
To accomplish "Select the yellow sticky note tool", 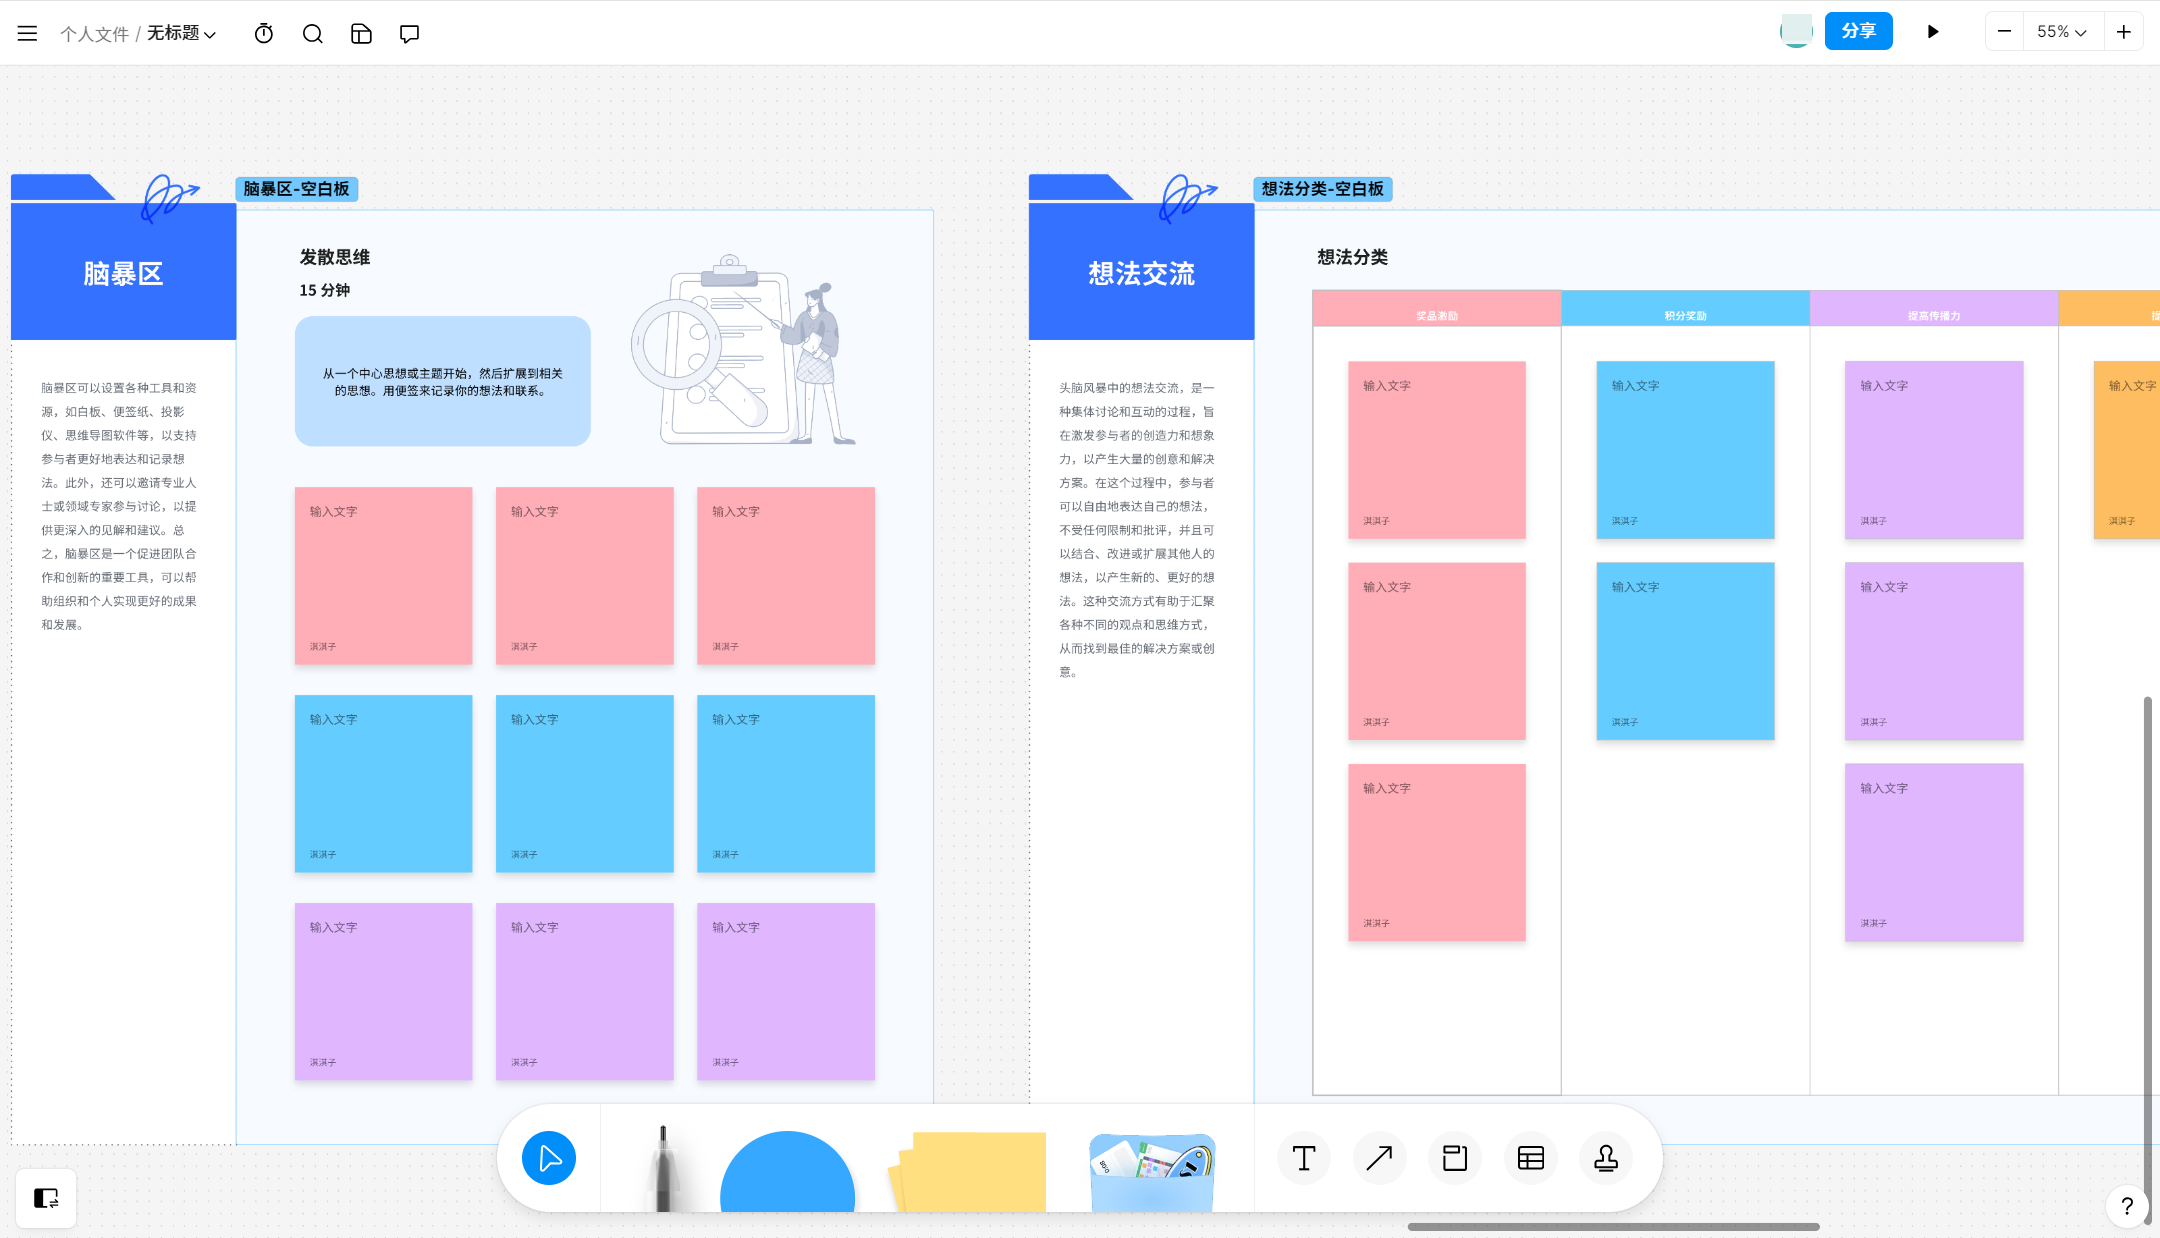I will (x=967, y=1172).
